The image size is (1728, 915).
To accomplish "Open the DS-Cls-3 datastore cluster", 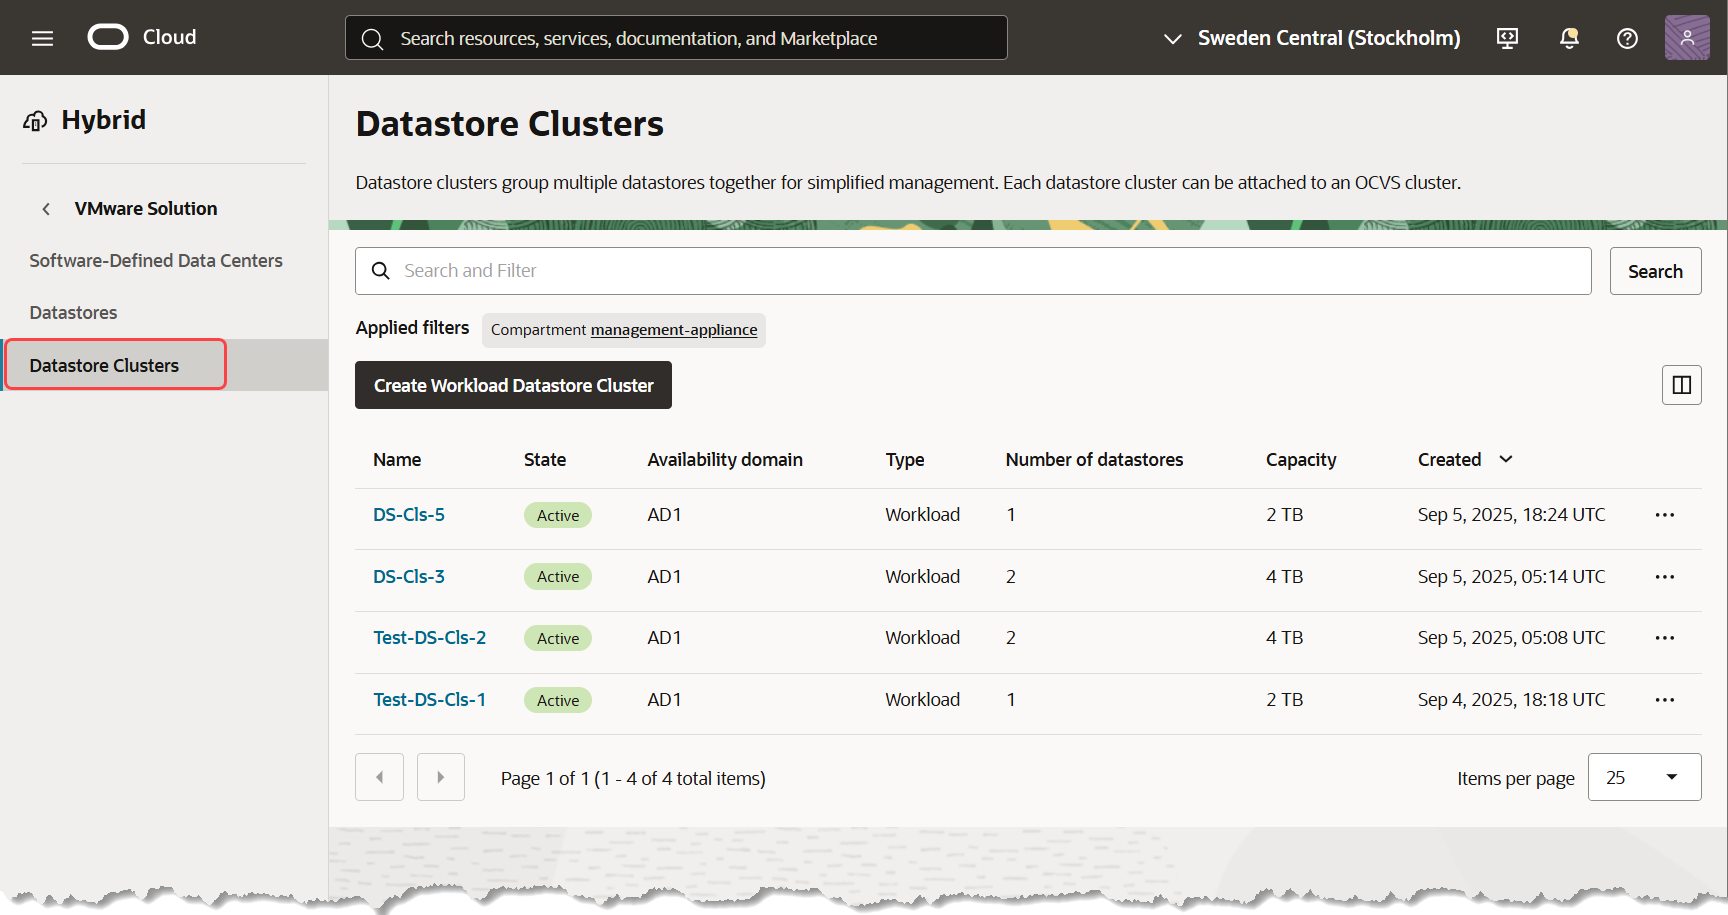I will pyautogui.click(x=409, y=576).
